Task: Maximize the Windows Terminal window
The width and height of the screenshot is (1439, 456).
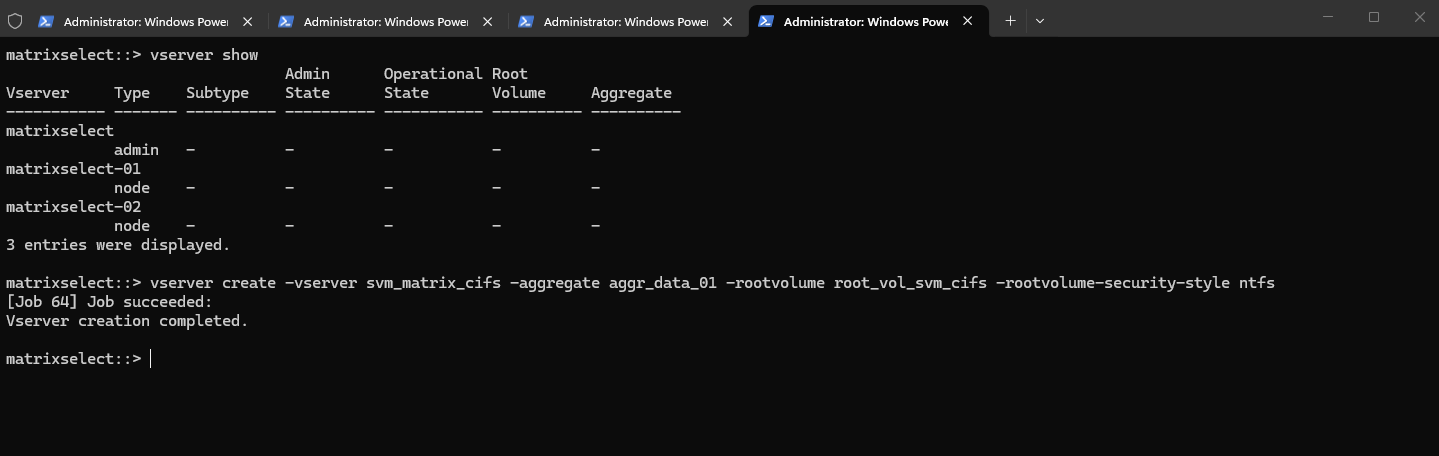Action: 1374,17
